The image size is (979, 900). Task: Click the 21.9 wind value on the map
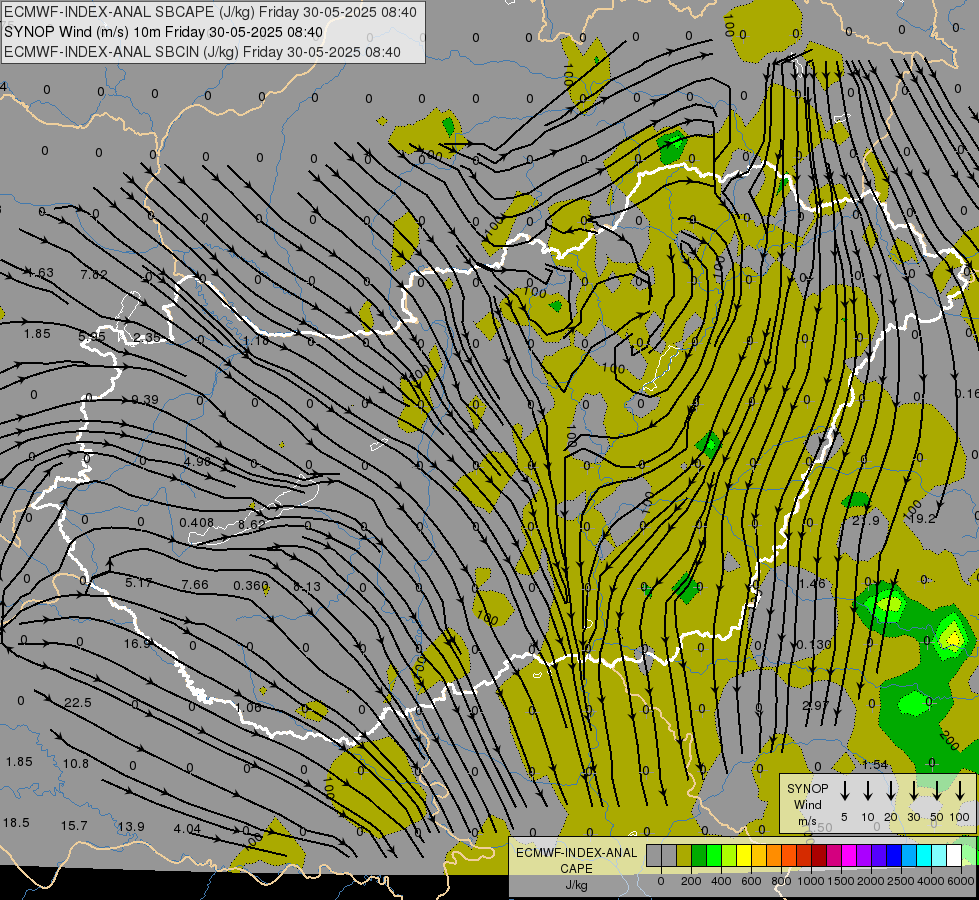click(x=865, y=520)
